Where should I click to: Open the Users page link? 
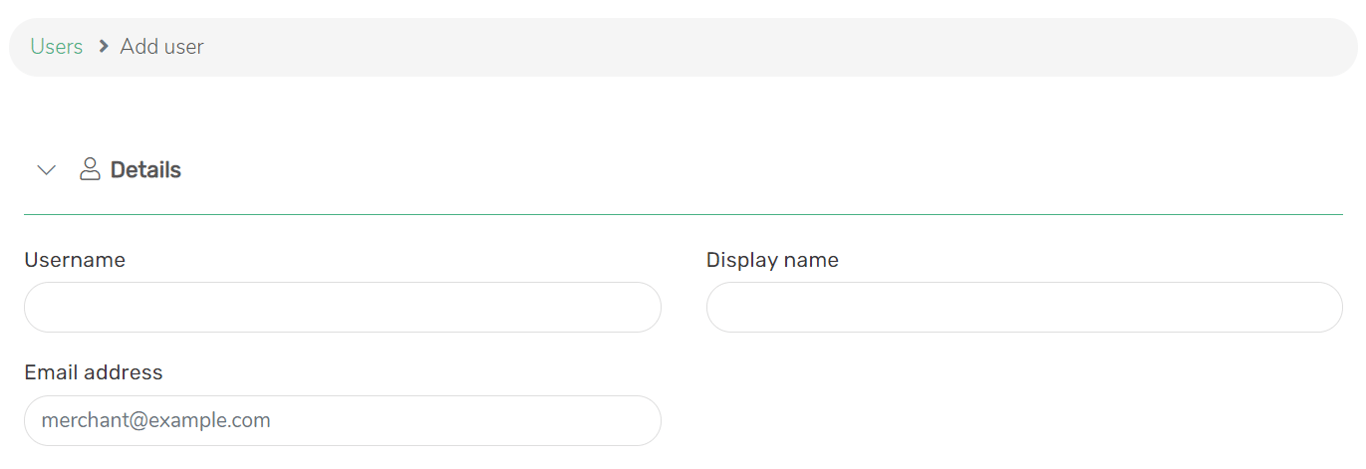(x=56, y=47)
